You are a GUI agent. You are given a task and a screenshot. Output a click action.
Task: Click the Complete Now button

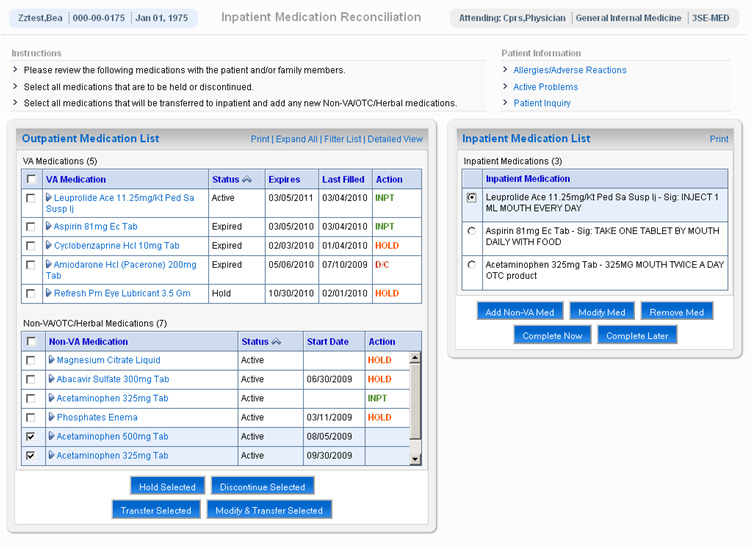coord(552,336)
